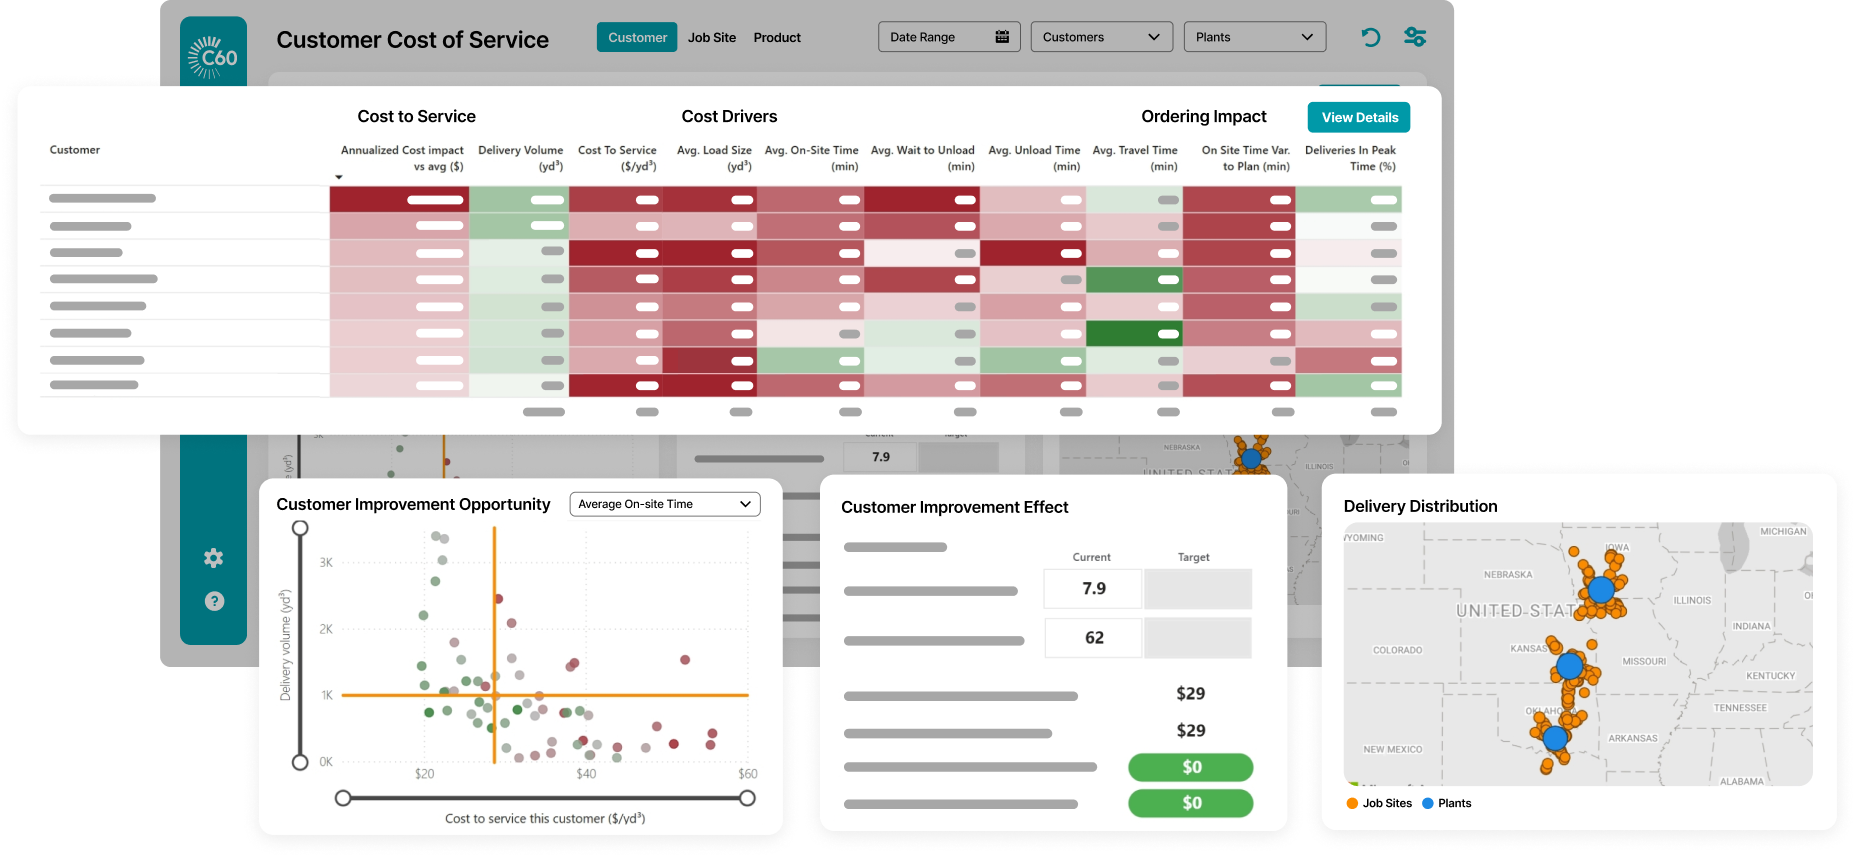Click the View Details button

coord(1359,117)
